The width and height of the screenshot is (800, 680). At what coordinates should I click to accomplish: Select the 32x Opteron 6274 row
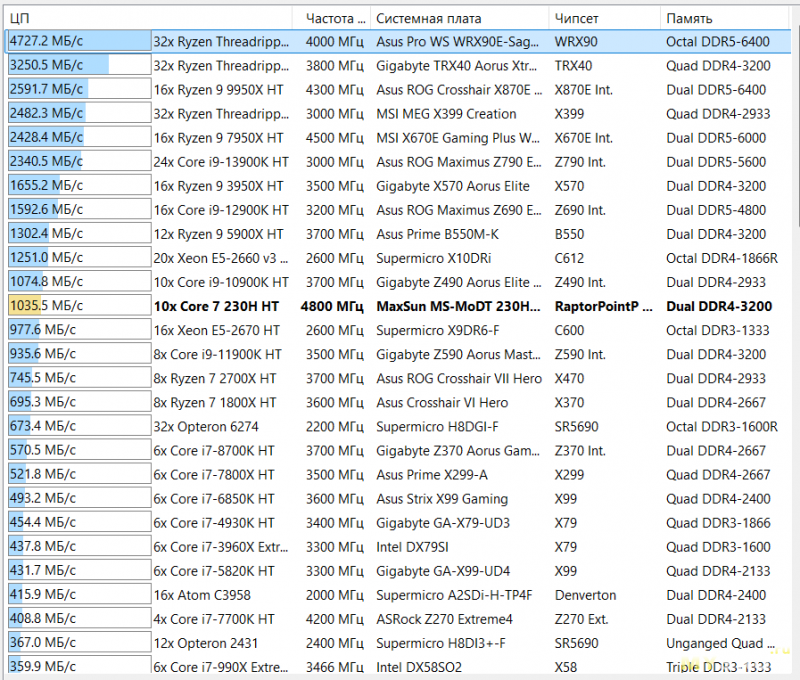coord(398,426)
